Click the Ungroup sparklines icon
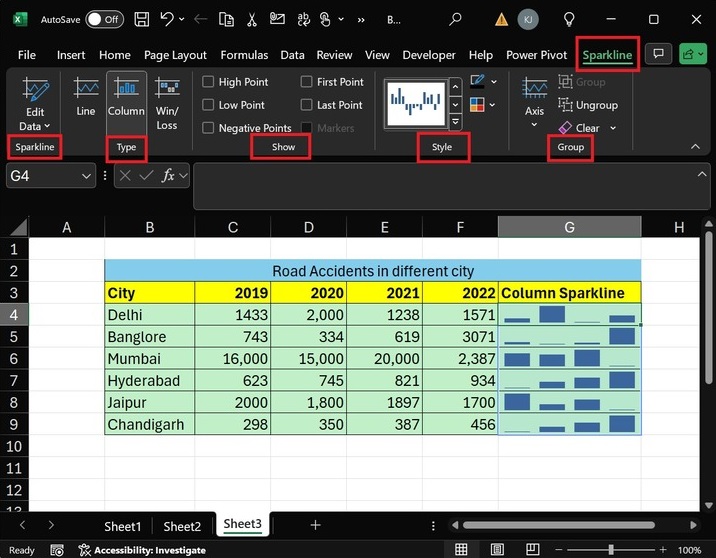 565,105
